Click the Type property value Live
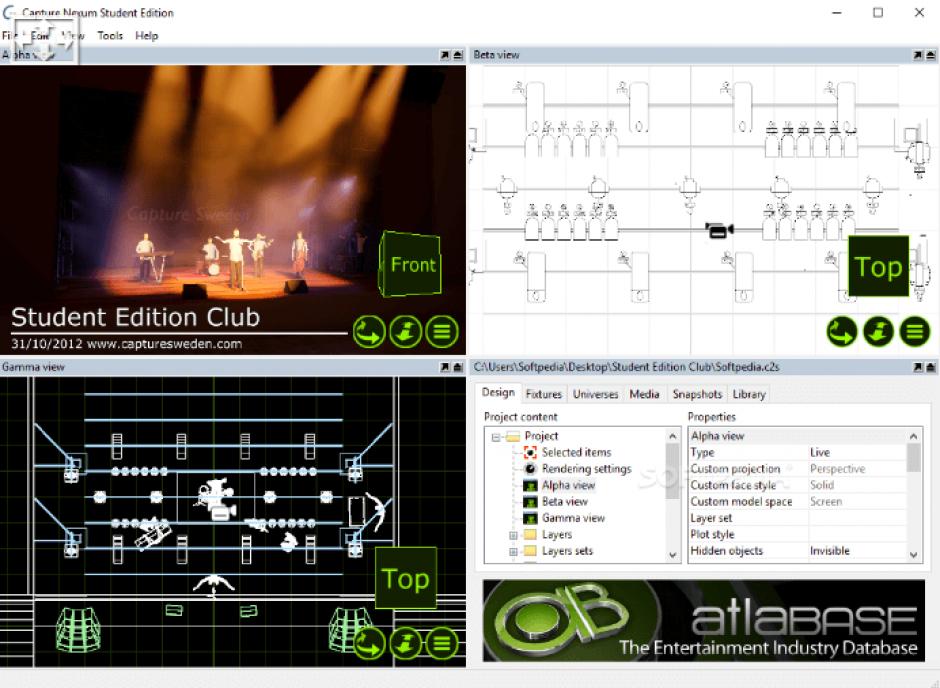 click(x=820, y=452)
